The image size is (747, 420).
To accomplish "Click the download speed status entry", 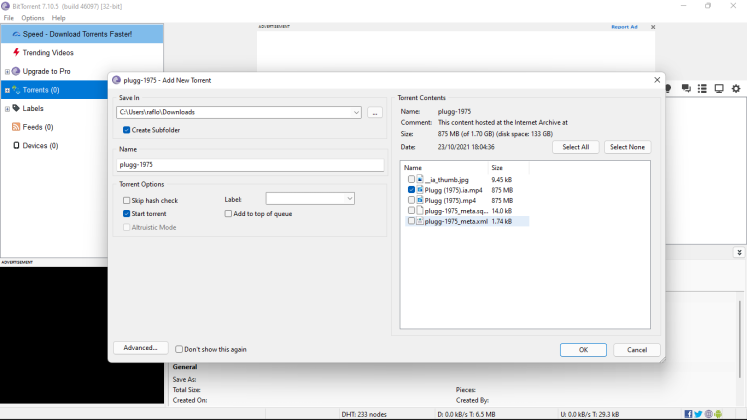I will click(x=466, y=414).
